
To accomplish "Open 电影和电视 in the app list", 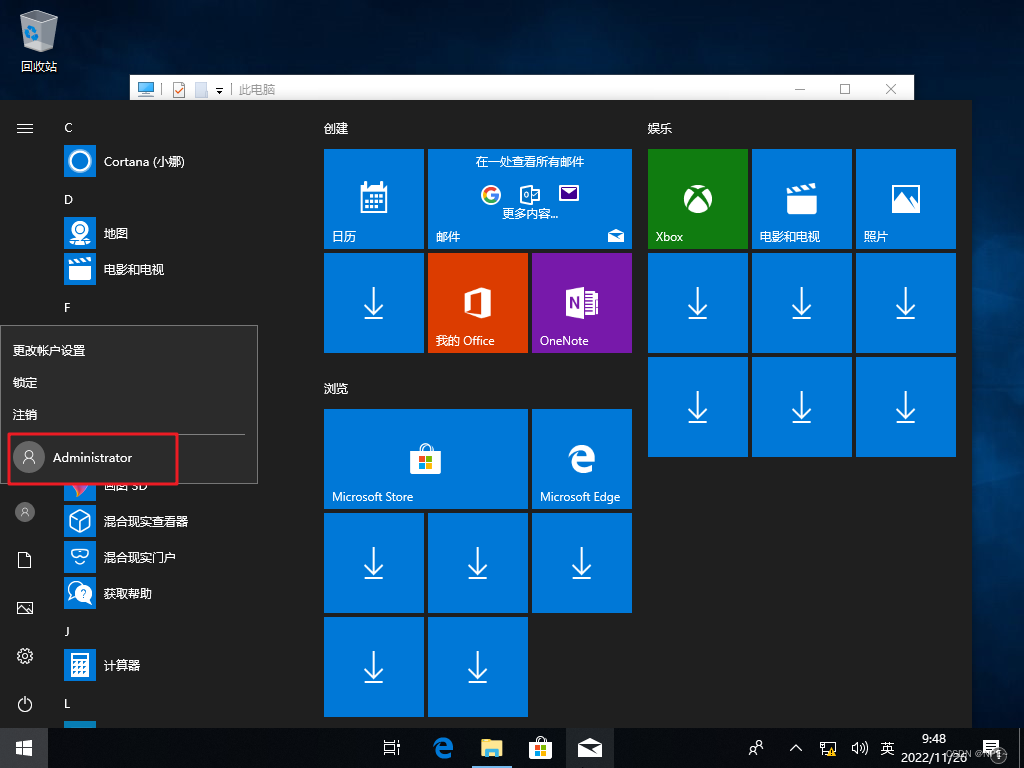I will pos(114,269).
